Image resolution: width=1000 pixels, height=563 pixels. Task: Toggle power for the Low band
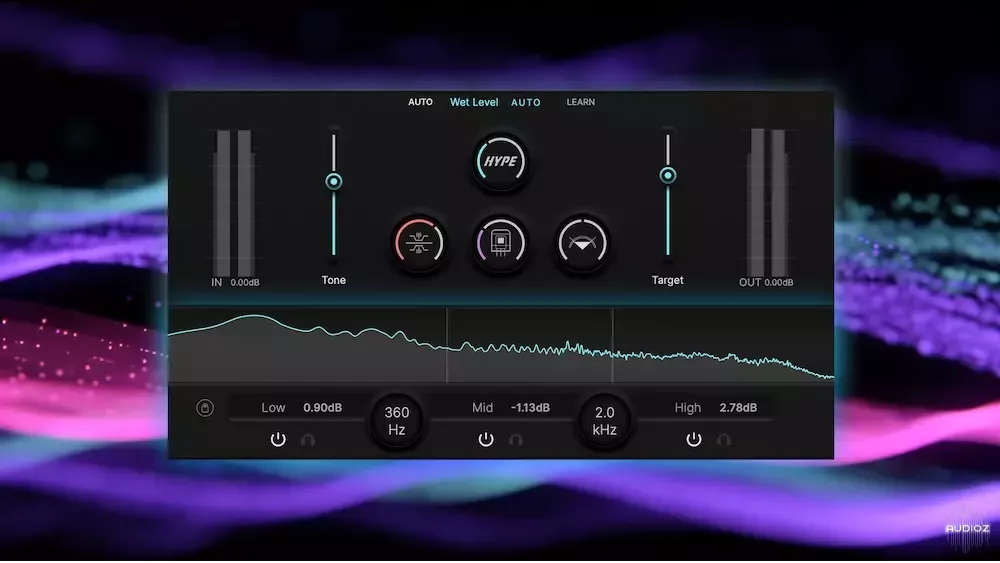pyautogui.click(x=278, y=439)
